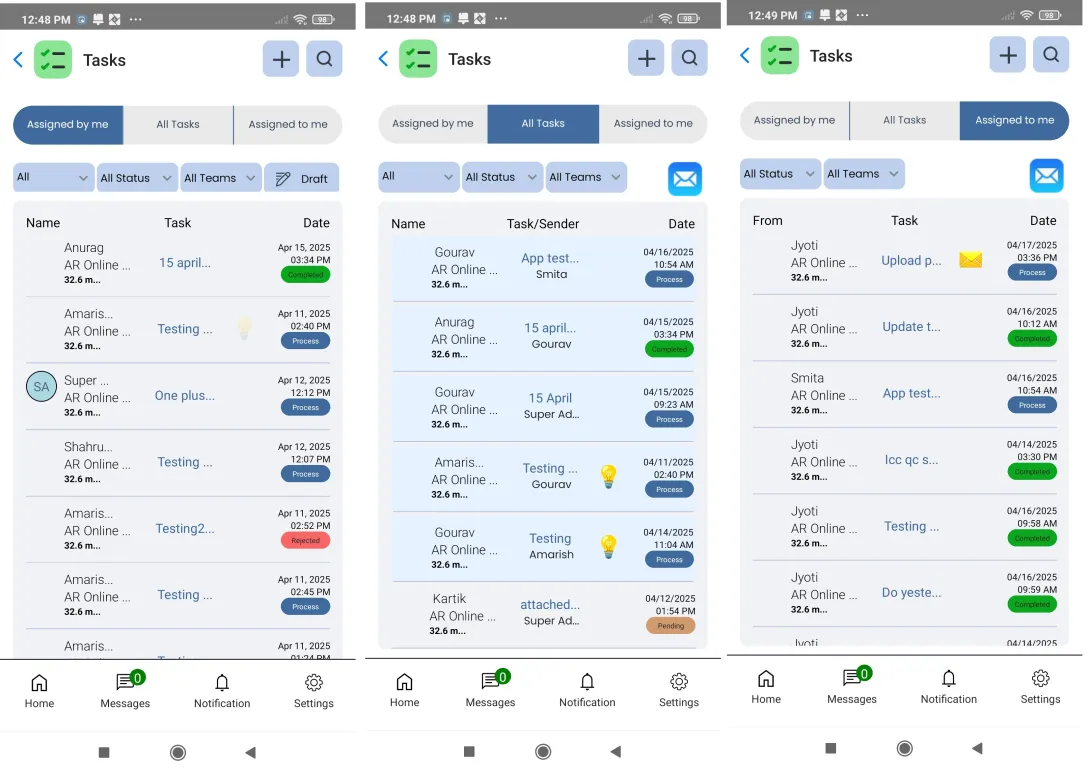The height and width of the screenshot is (771, 1090).
Task: Open Notification on the middle screen's bottom bar
Action: tap(587, 690)
